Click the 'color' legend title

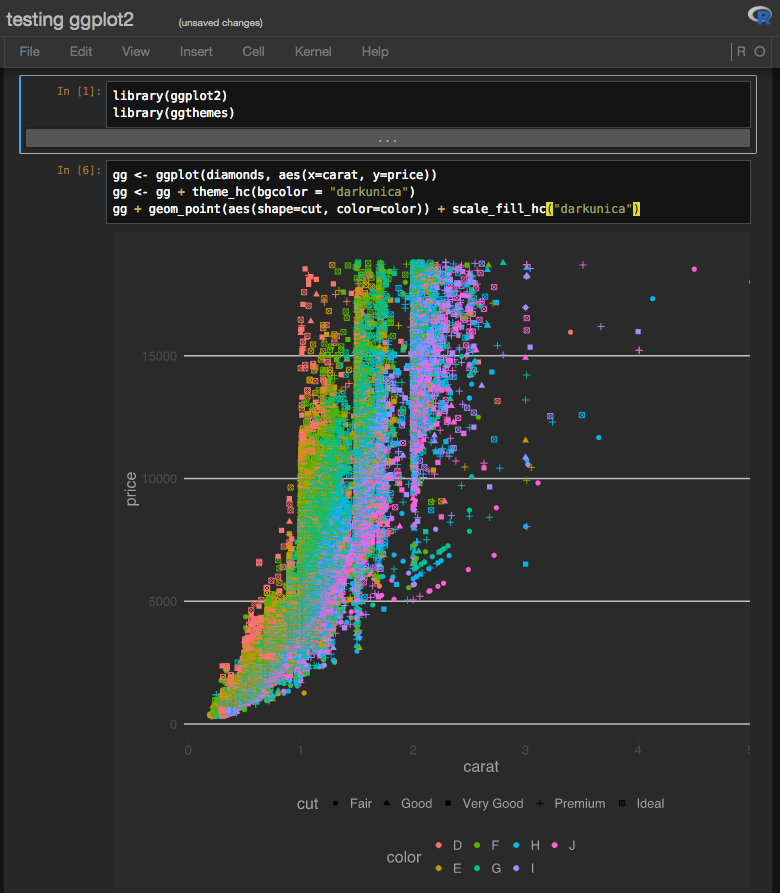coord(404,857)
